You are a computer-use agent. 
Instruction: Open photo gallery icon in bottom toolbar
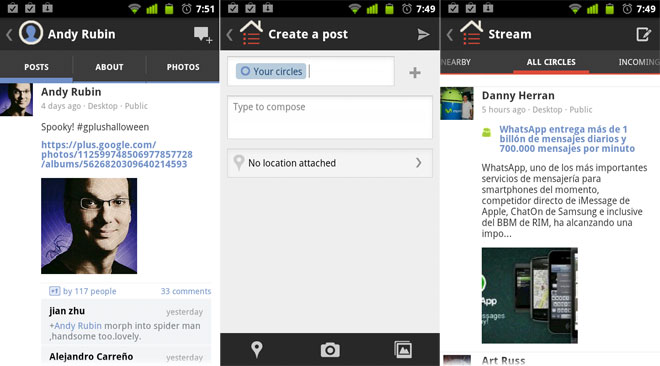click(x=403, y=350)
